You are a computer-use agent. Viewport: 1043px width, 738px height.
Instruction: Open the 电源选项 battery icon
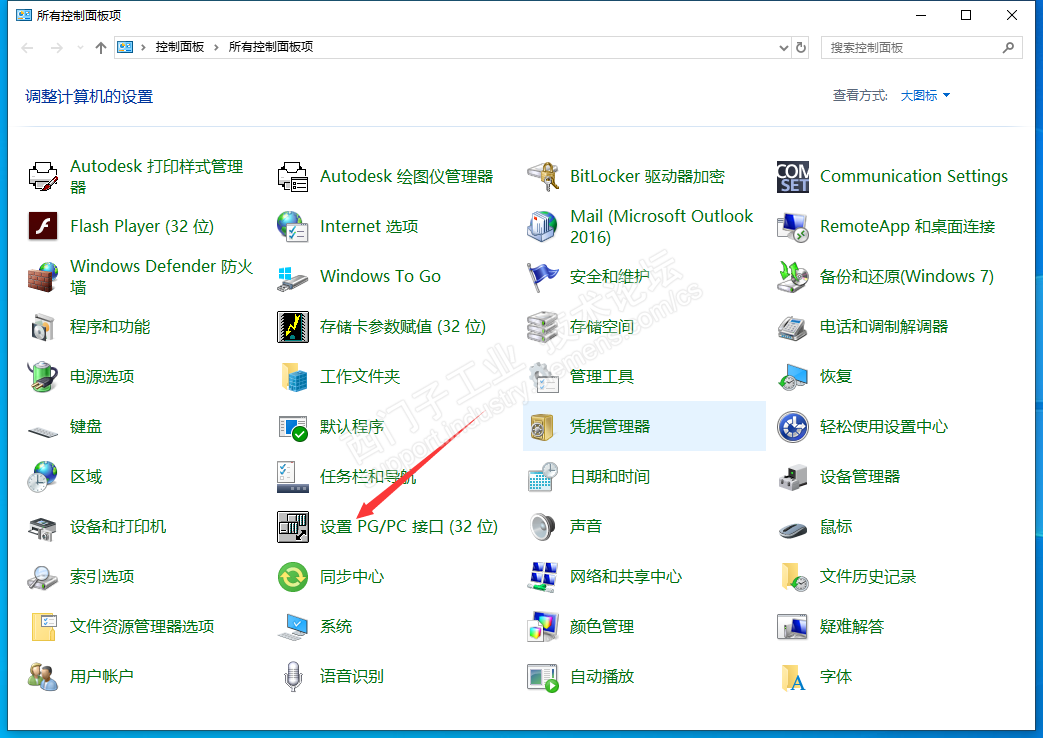click(43, 377)
